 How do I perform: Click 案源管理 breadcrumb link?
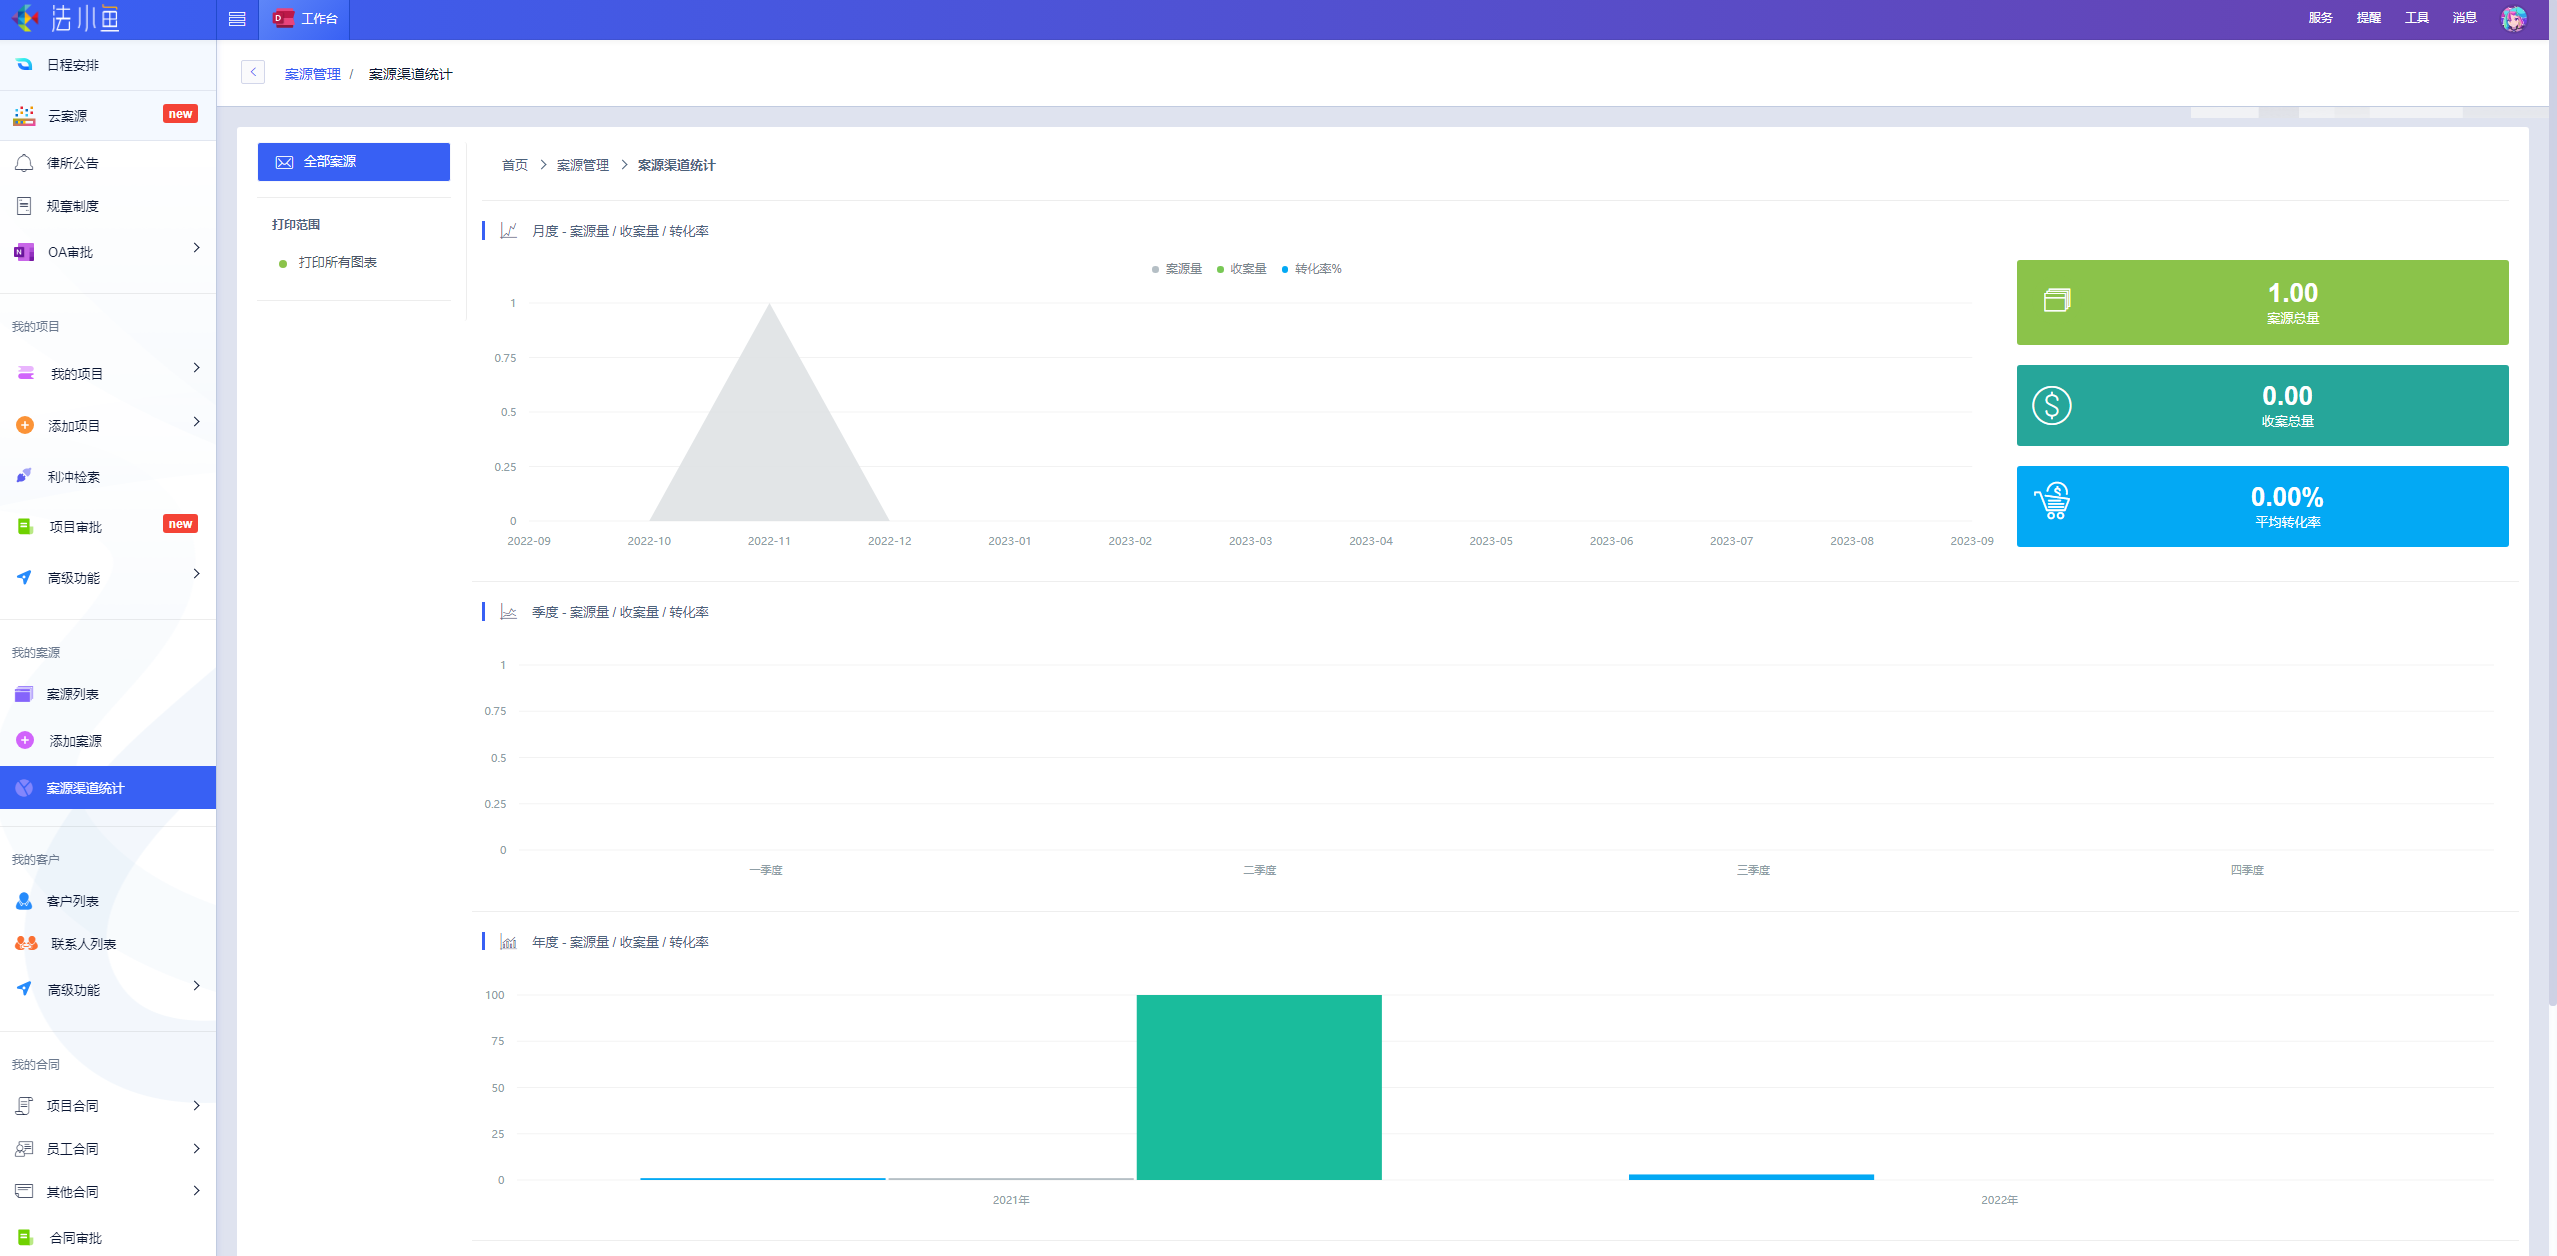(x=312, y=74)
